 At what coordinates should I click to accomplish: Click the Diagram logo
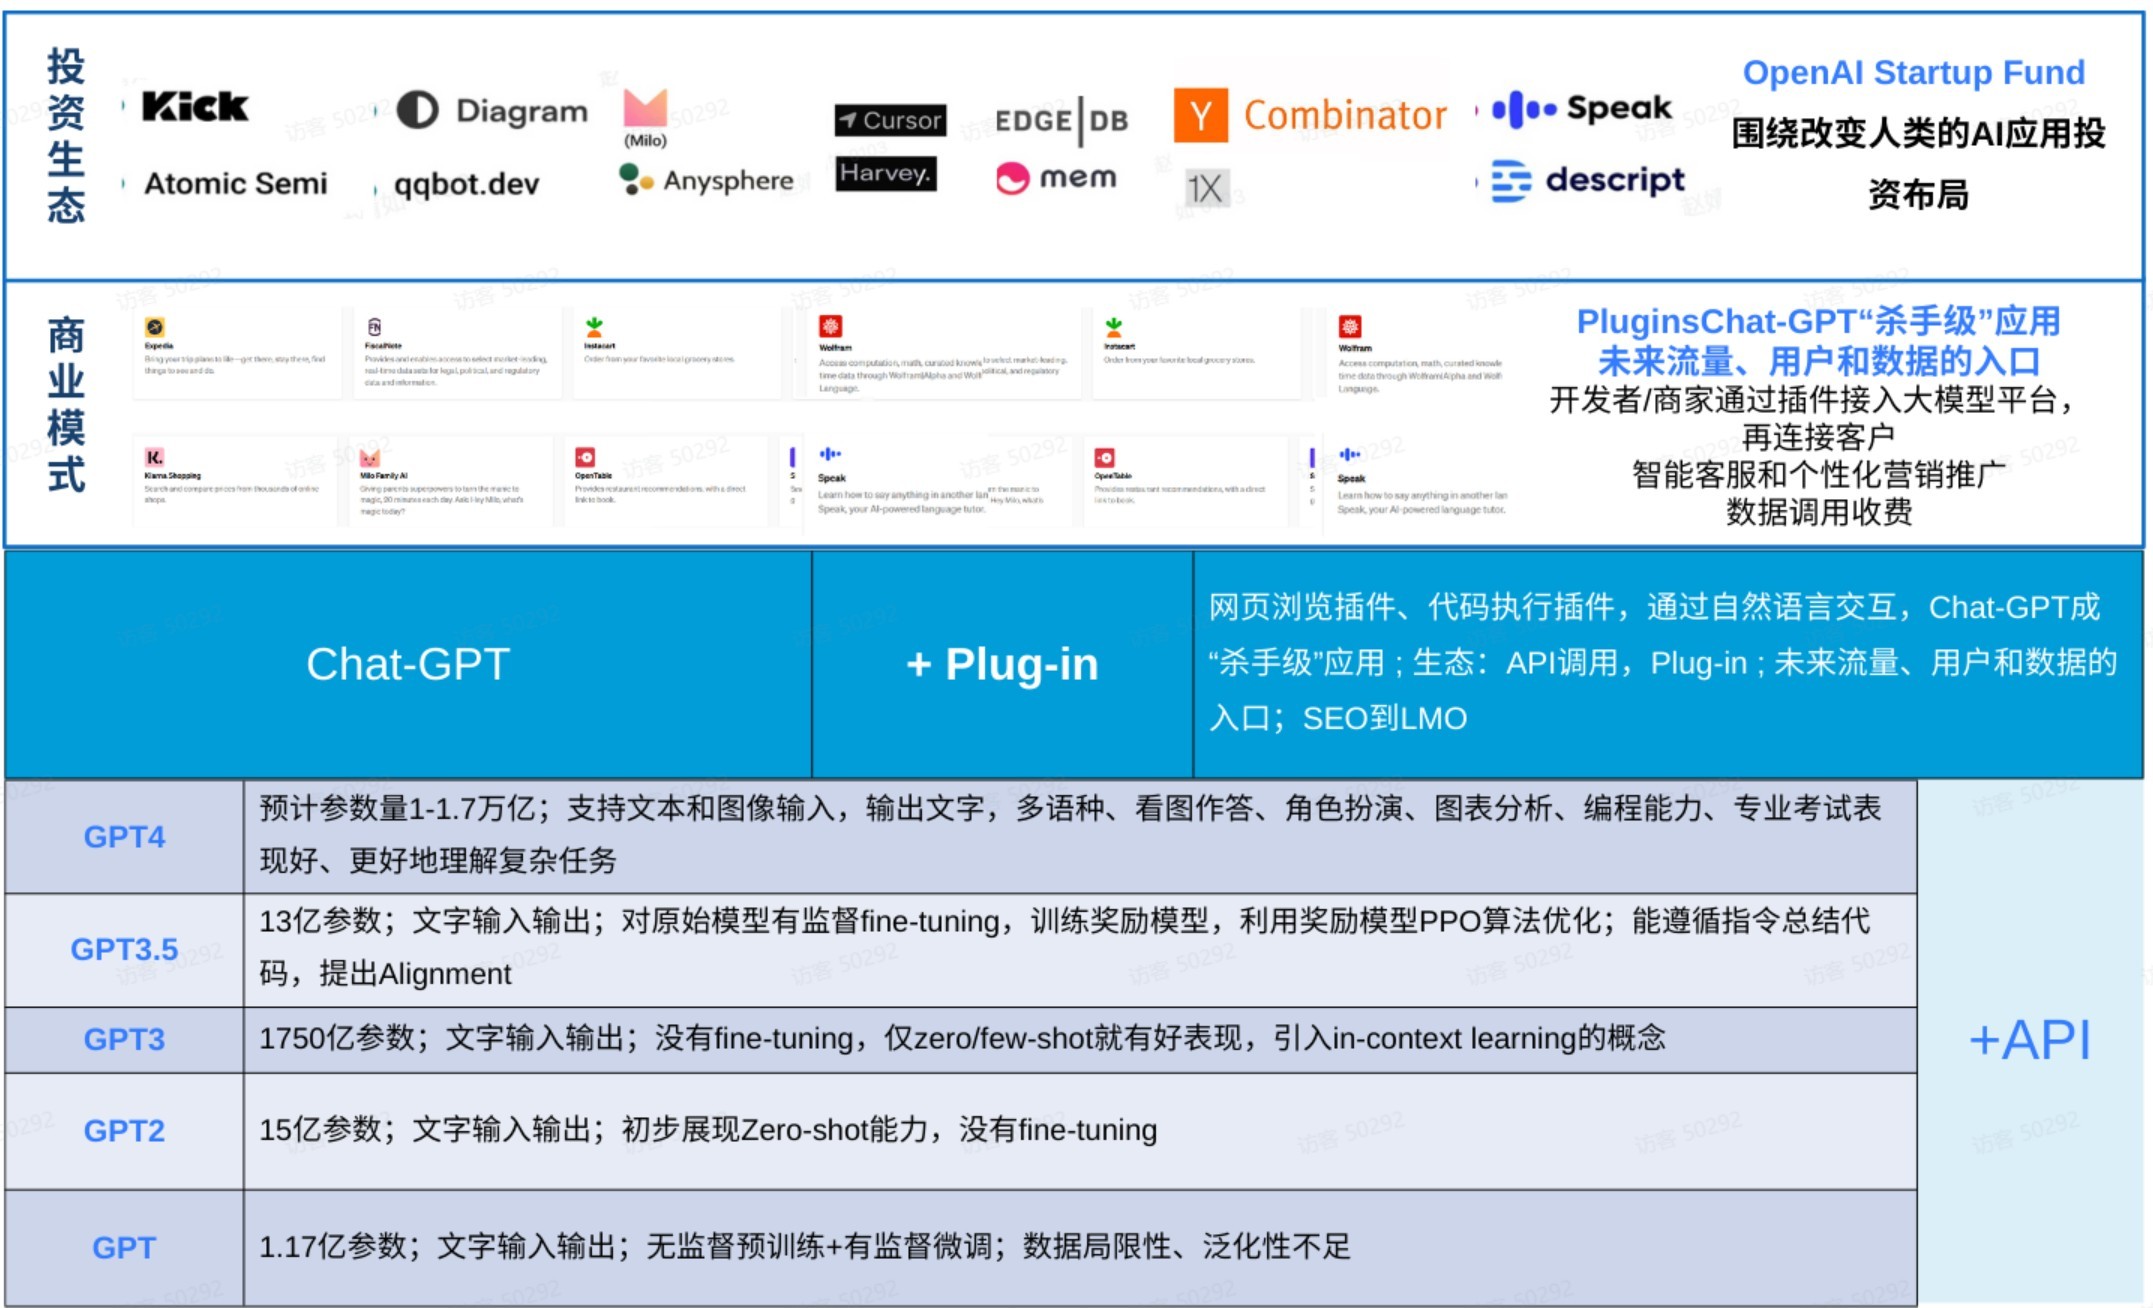tap(492, 111)
